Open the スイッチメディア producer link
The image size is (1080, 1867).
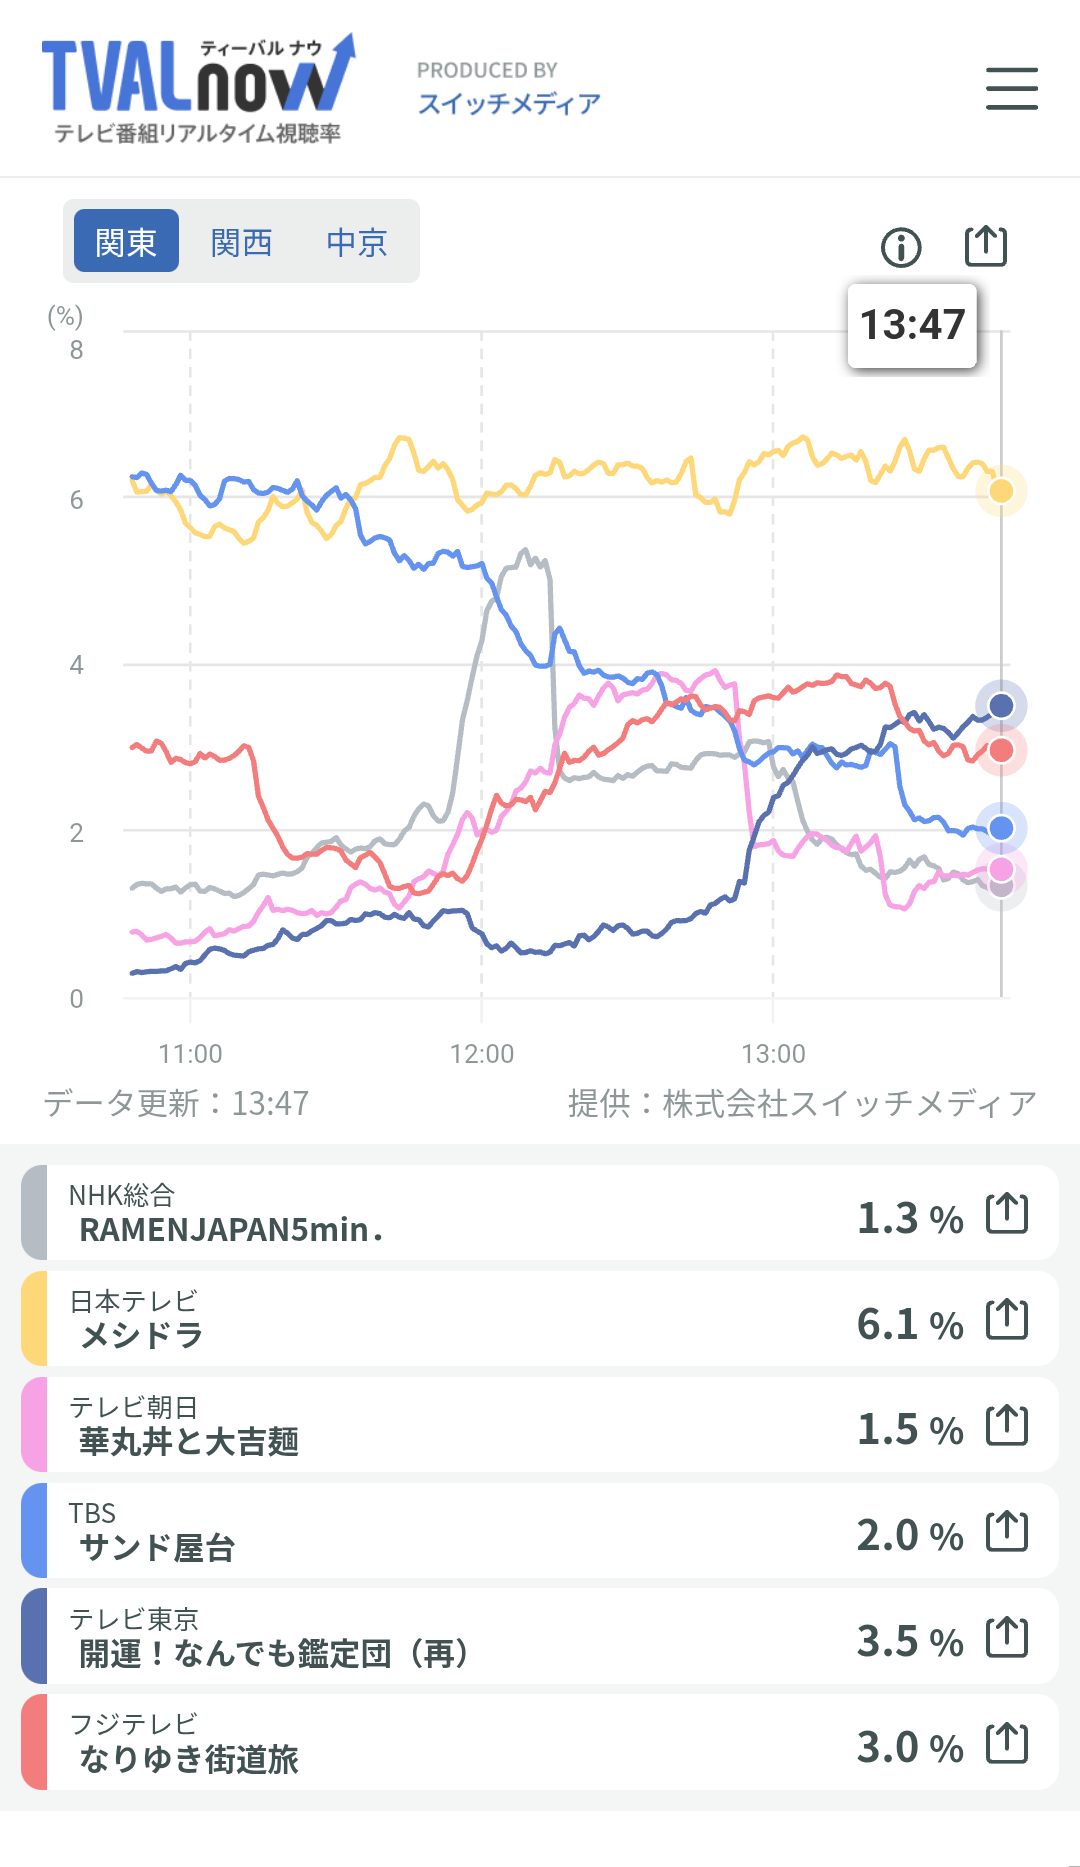(x=509, y=103)
